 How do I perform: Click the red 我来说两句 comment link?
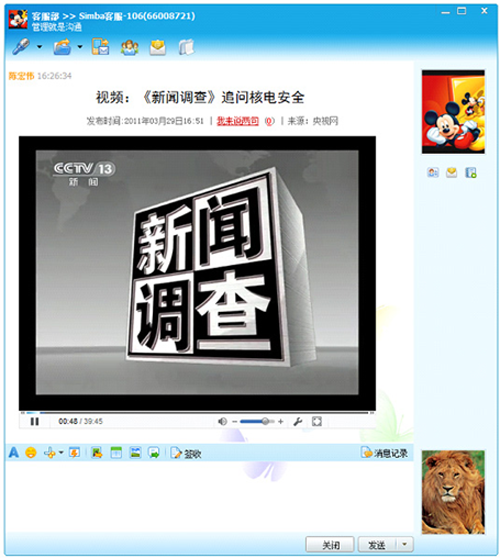(238, 121)
